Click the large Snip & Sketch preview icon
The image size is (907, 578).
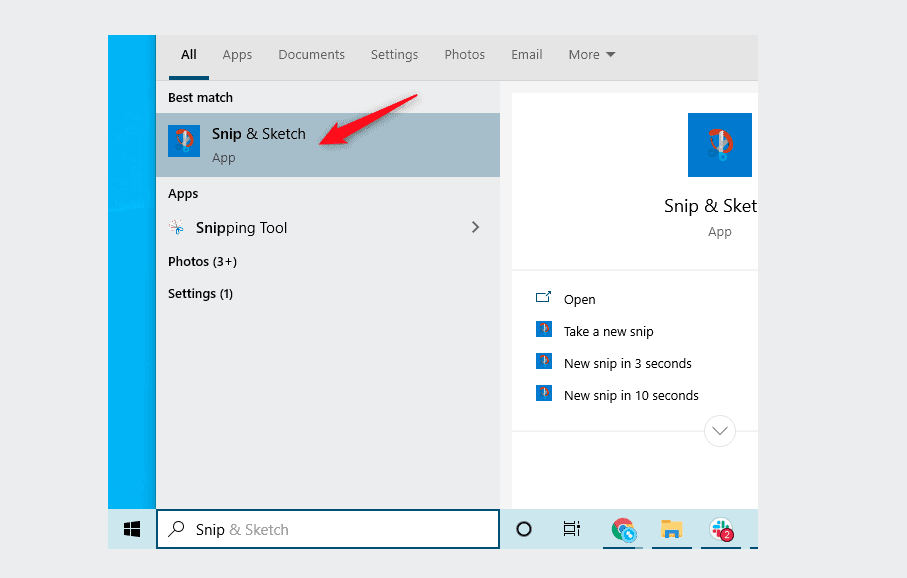tap(719, 145)
